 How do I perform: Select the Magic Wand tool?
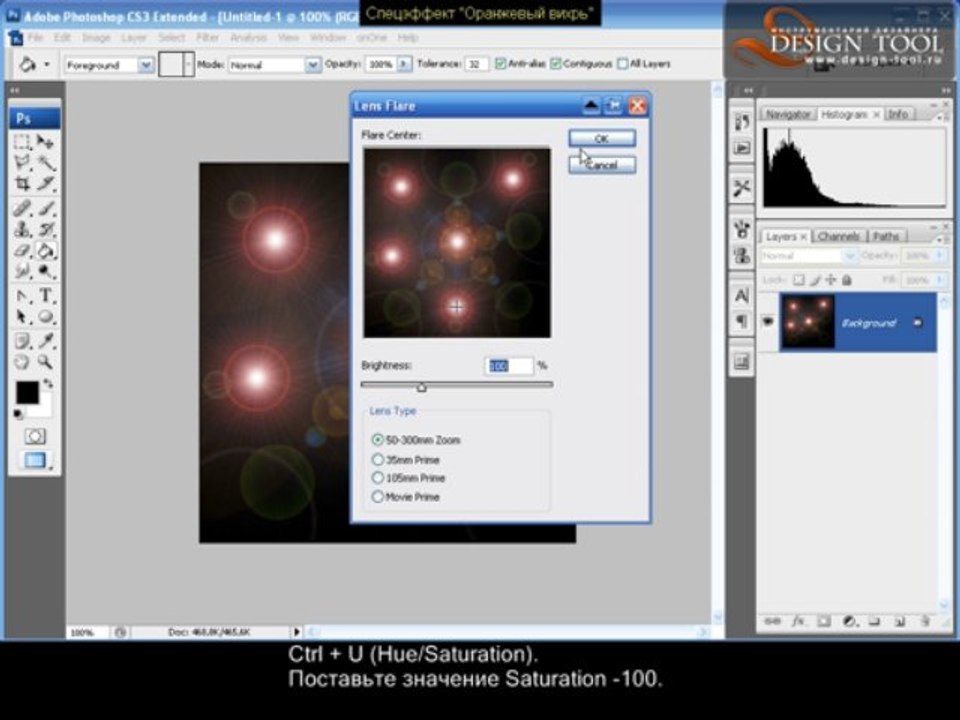45,163
